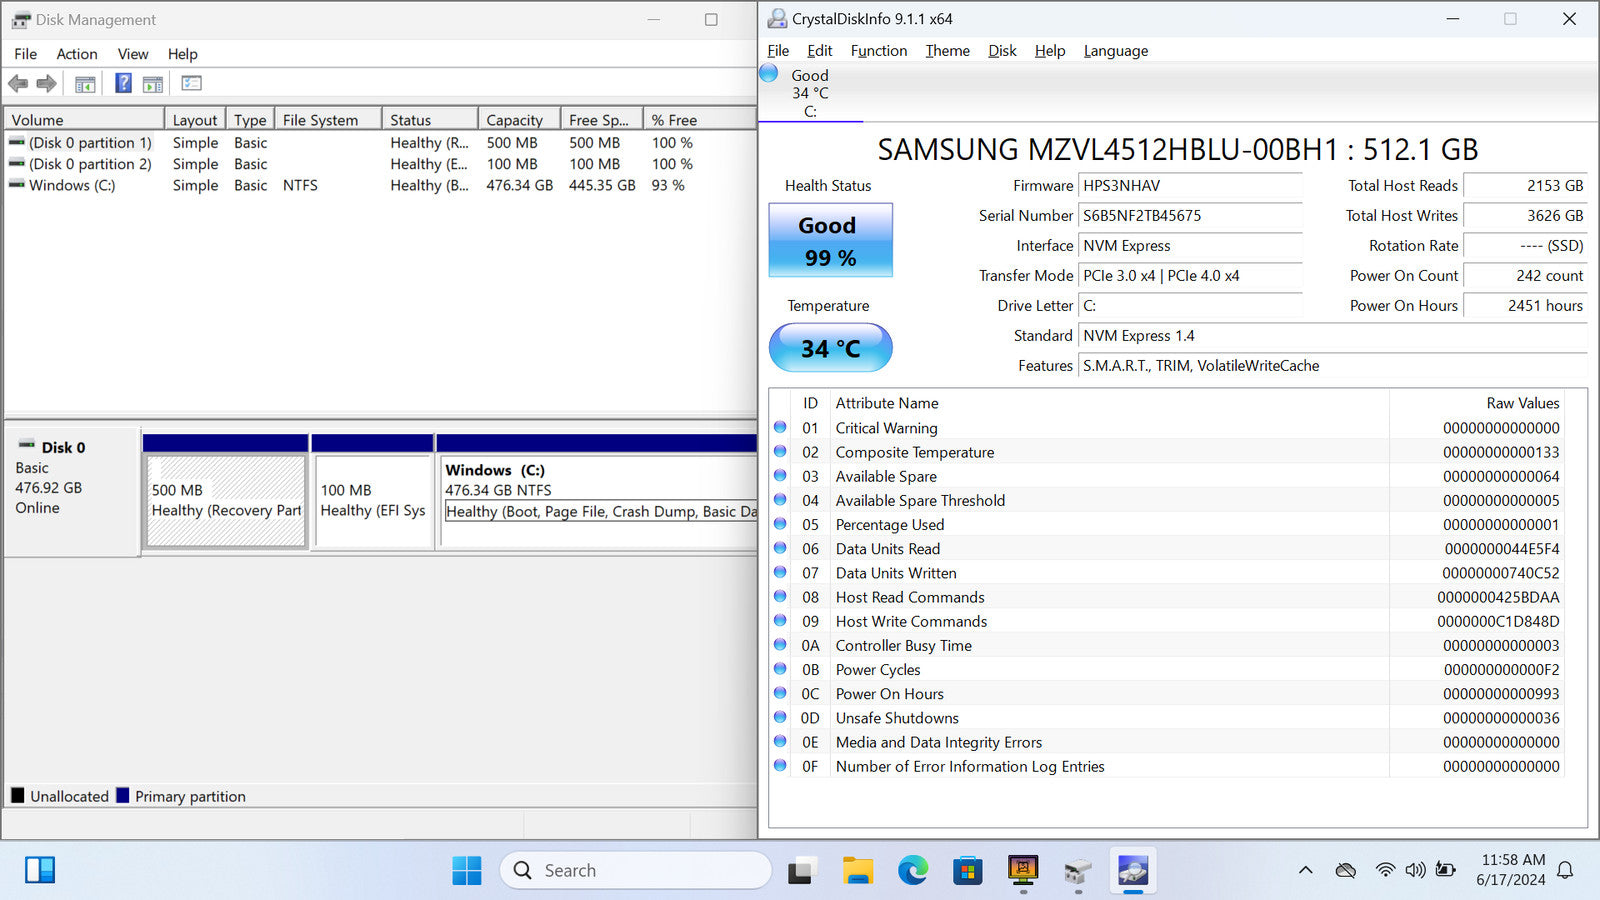Image resolution: width=1600 pixels, height=900 pixels.
Task: Open the File menu in CrystalDiskInfo
Action: point(778,51)
